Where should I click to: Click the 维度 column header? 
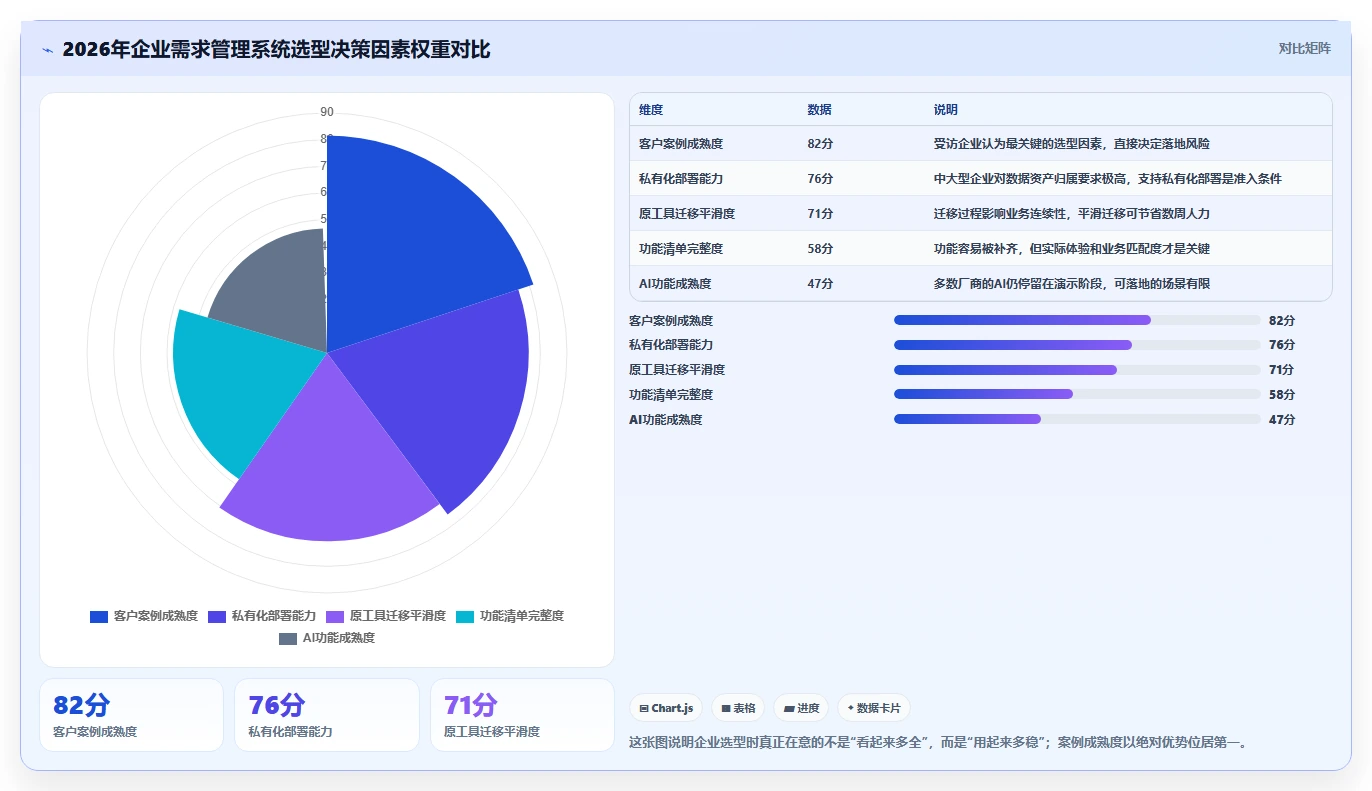tap(651, 110)
